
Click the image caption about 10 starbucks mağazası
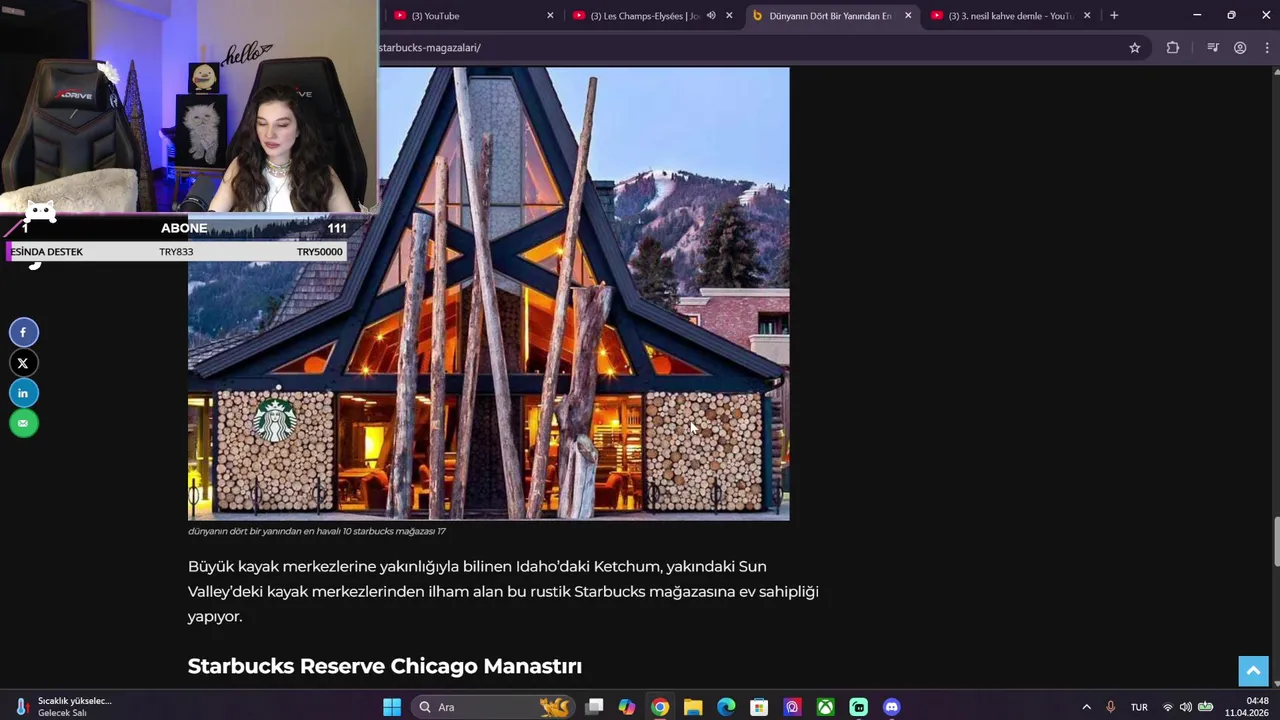pos(317,532)
